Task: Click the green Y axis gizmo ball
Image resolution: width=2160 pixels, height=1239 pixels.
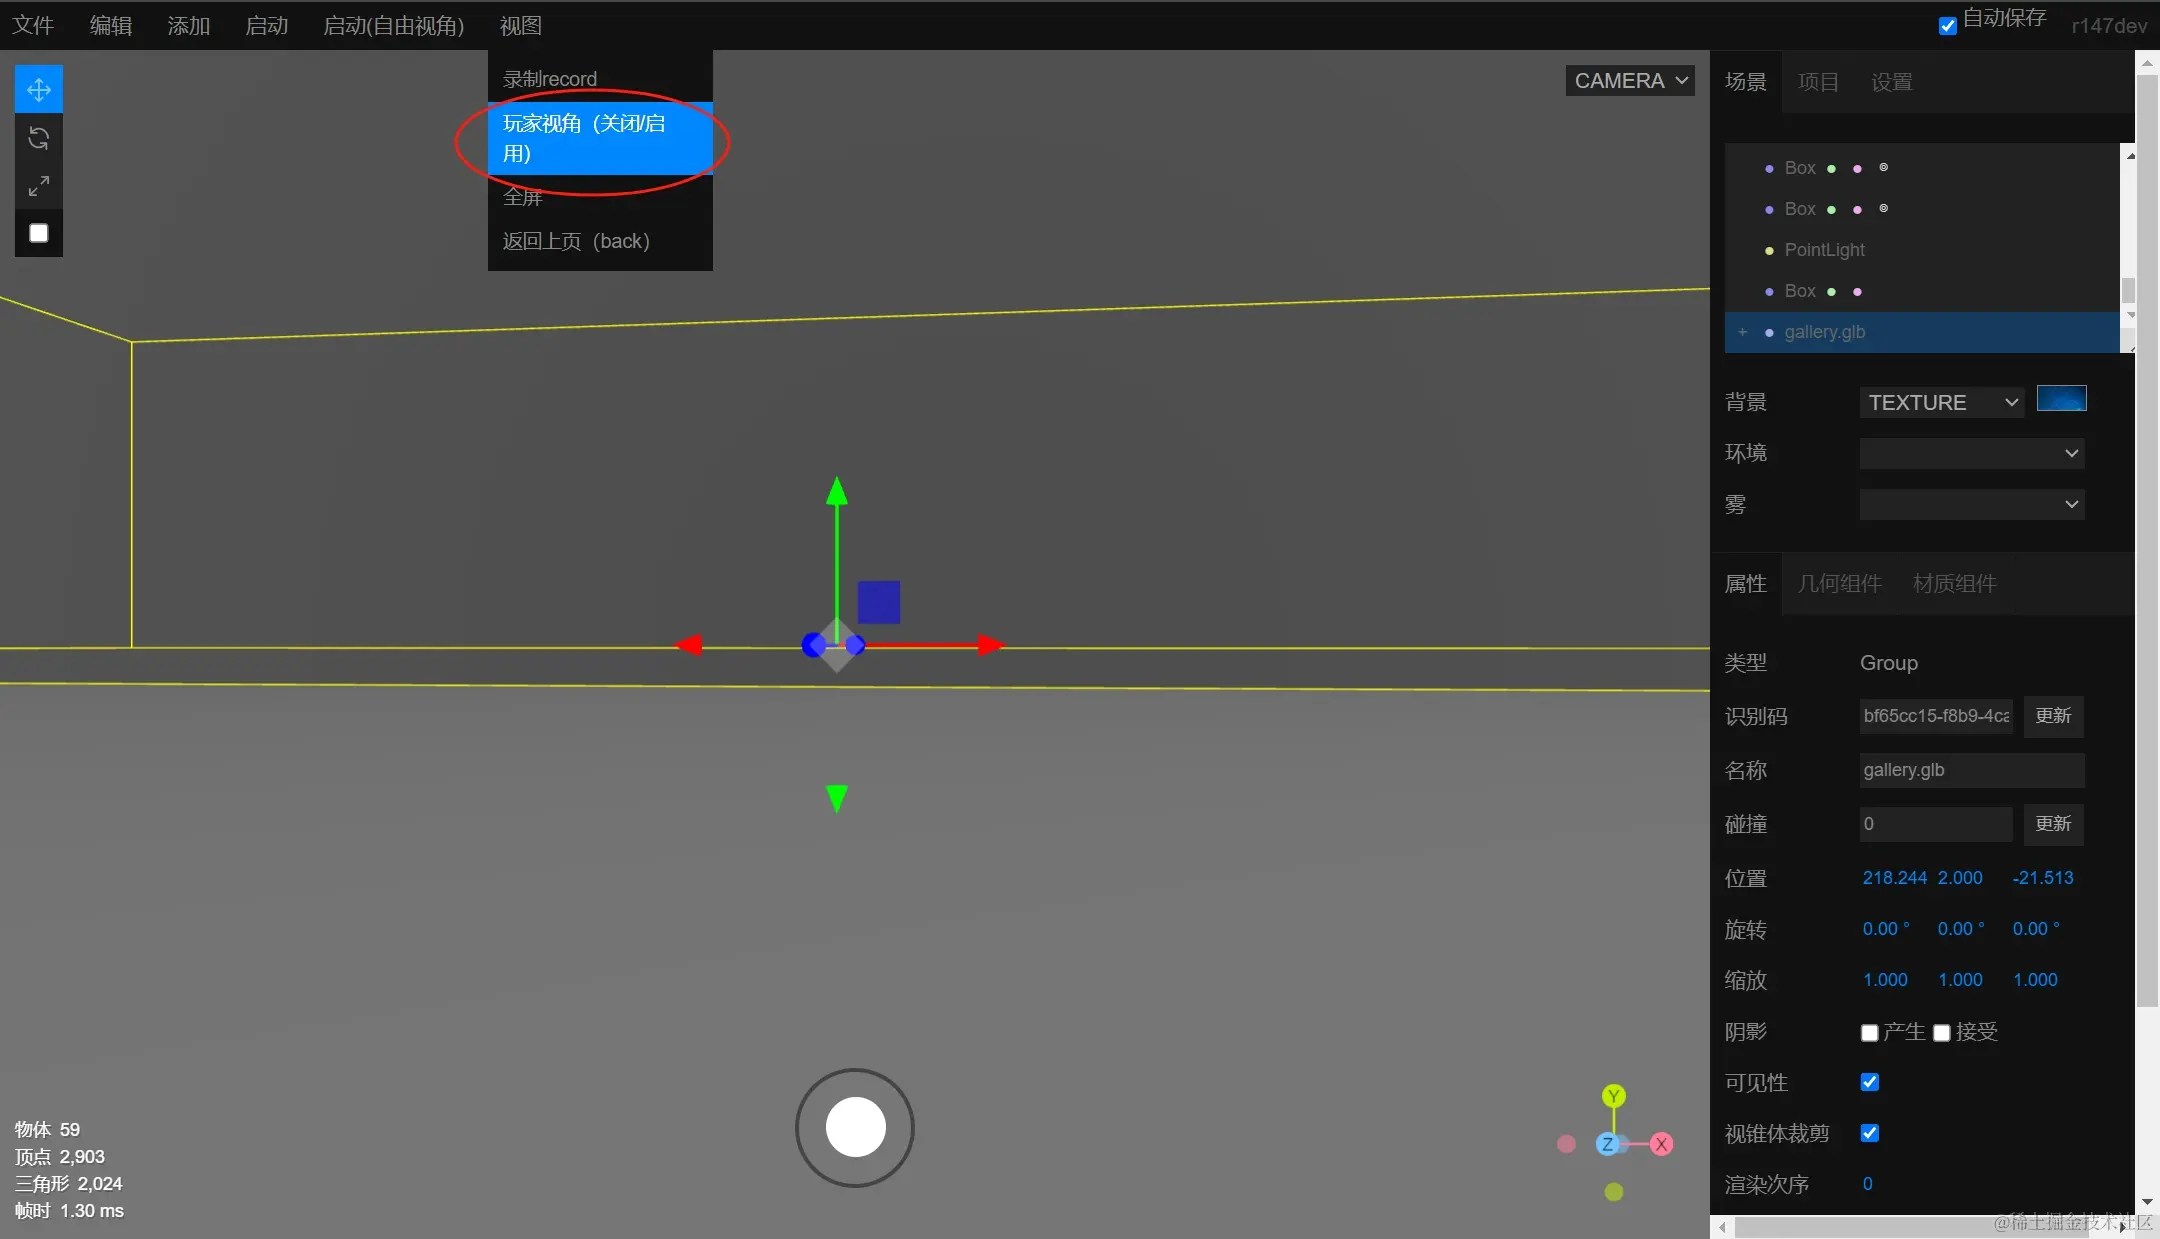Action: point(1613,1096)
